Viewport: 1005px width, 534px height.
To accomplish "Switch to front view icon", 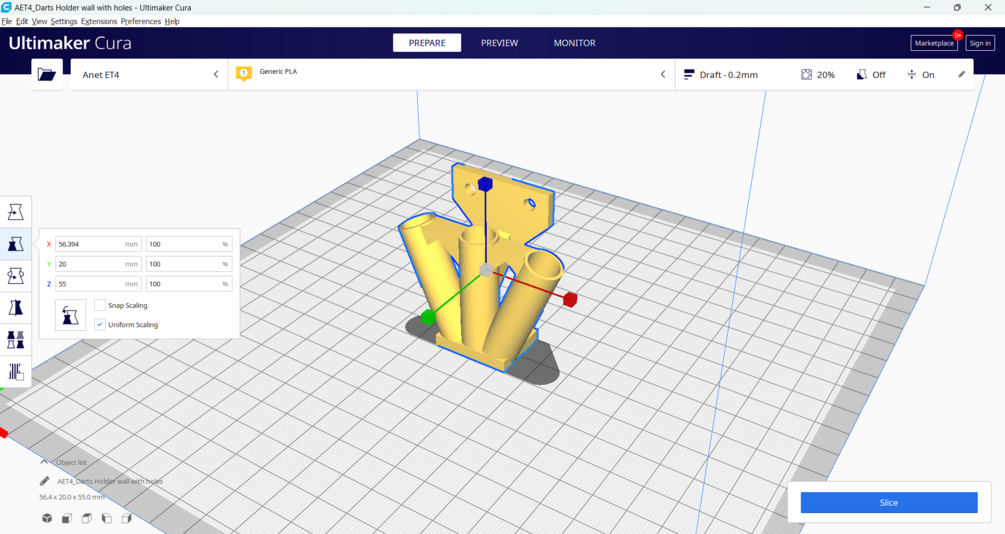I will coord(67,518).
